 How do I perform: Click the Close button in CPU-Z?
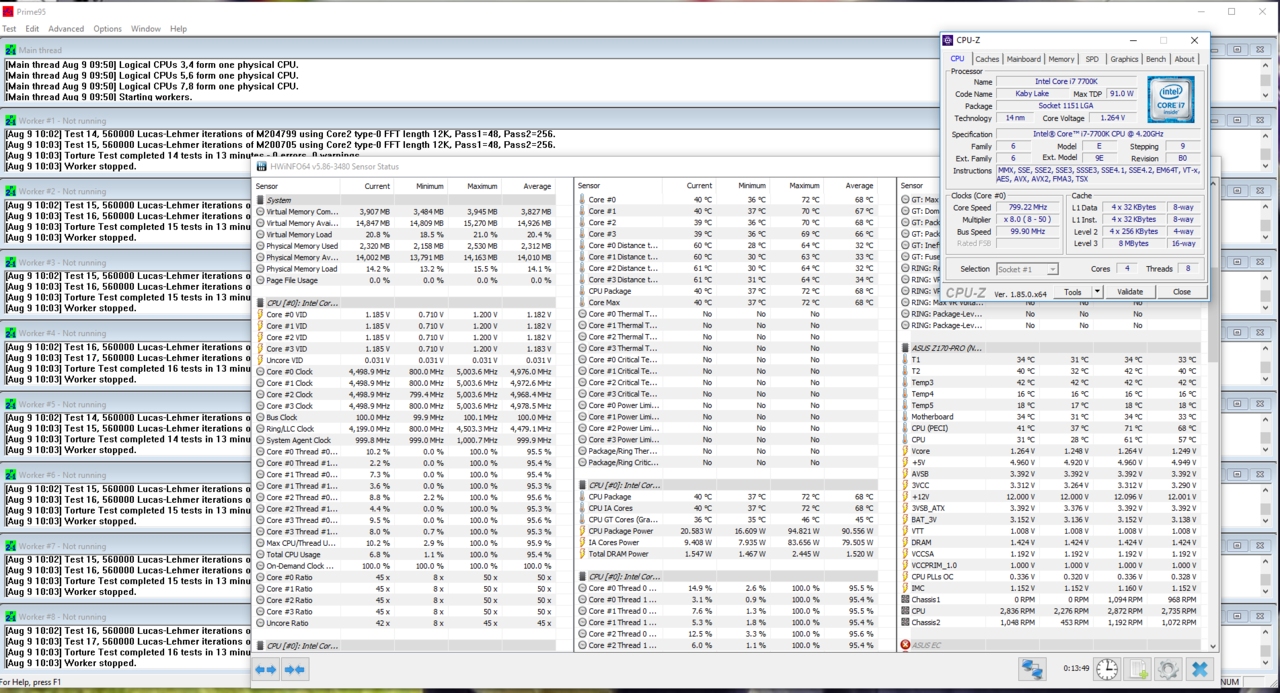pos(1182,292)
